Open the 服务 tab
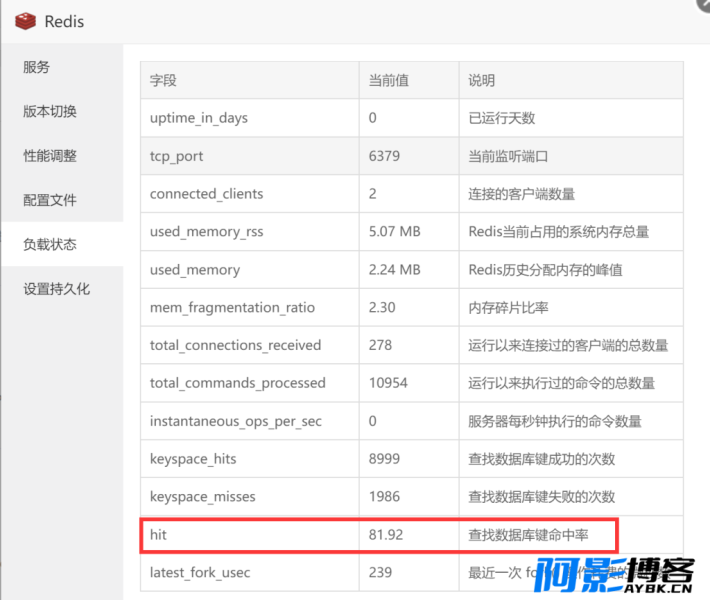The height and width of the screenshot is (600, 710). pyautogui.click(x=37, y=67)
